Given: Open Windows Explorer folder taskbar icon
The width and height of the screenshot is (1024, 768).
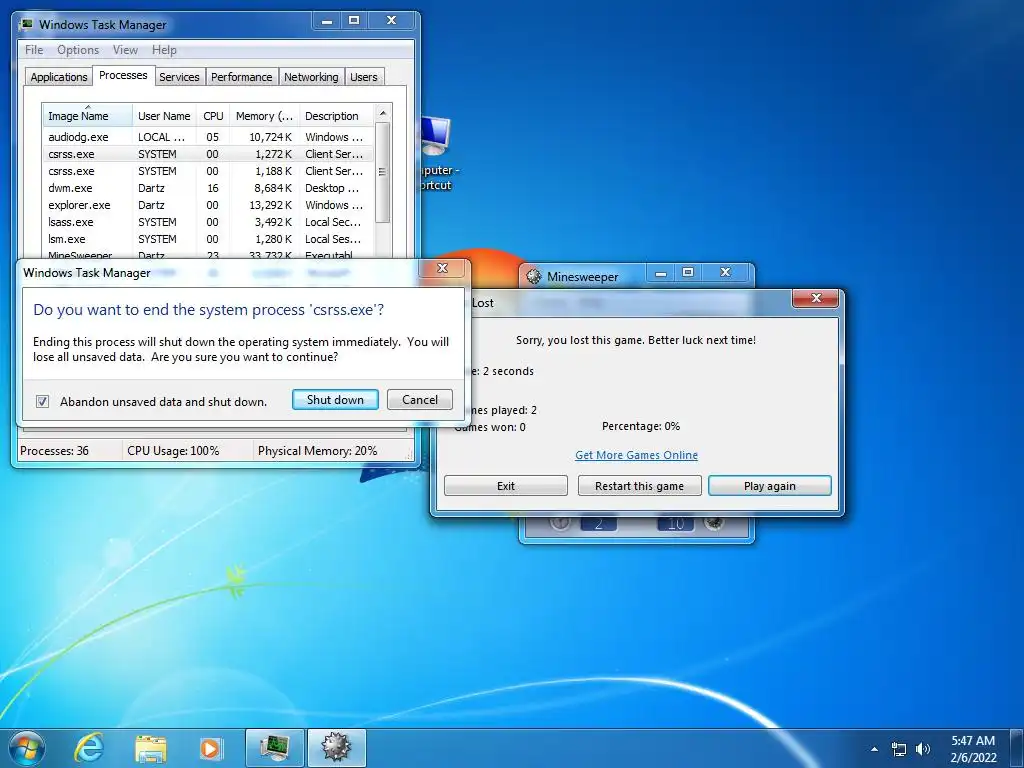Looking at the screenshot, I should point(151,748).
